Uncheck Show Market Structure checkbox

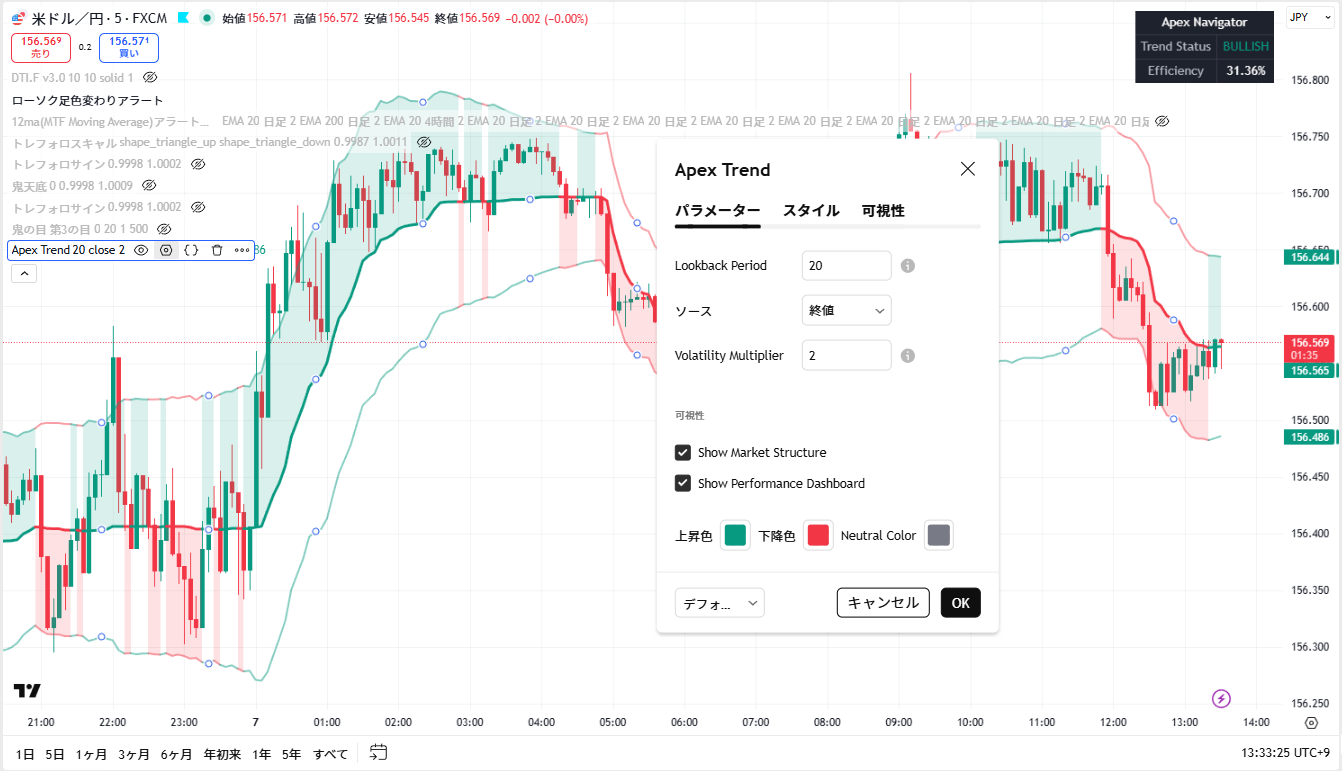pos(683,453)
